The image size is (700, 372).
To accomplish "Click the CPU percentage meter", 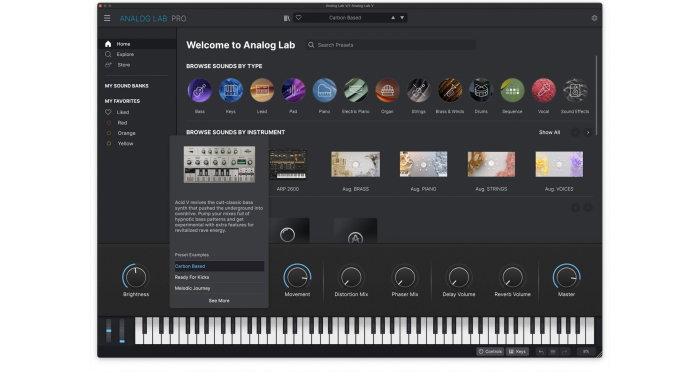I will point(586,352).
